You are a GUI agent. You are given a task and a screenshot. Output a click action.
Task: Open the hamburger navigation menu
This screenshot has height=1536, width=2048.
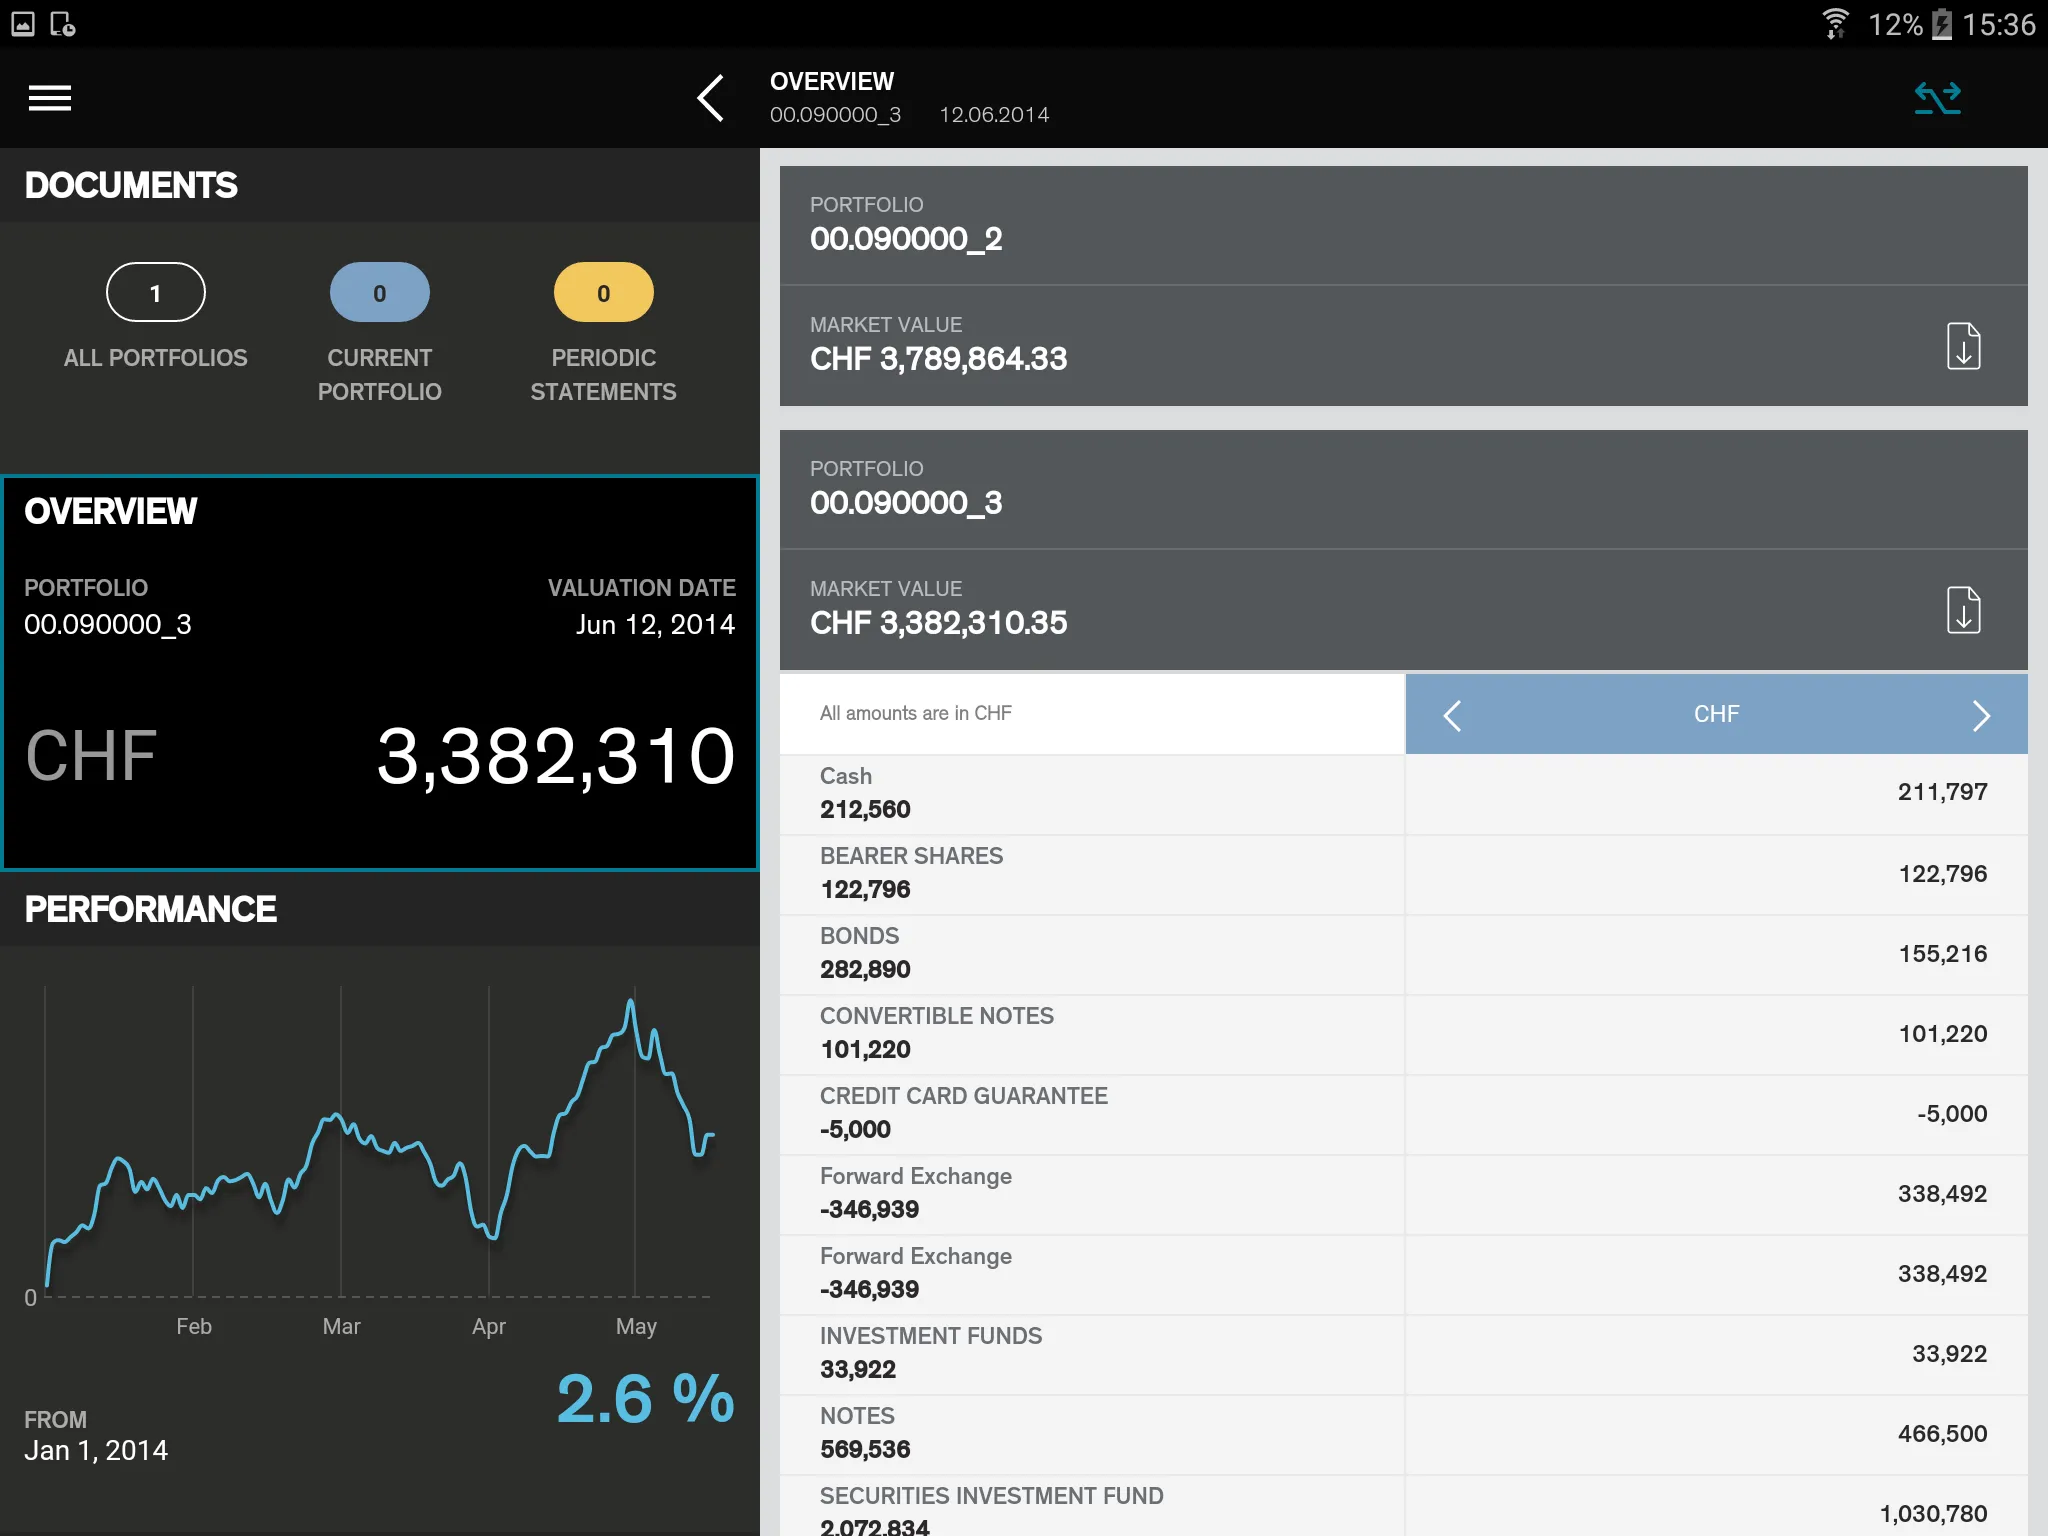tap(50, 98)
